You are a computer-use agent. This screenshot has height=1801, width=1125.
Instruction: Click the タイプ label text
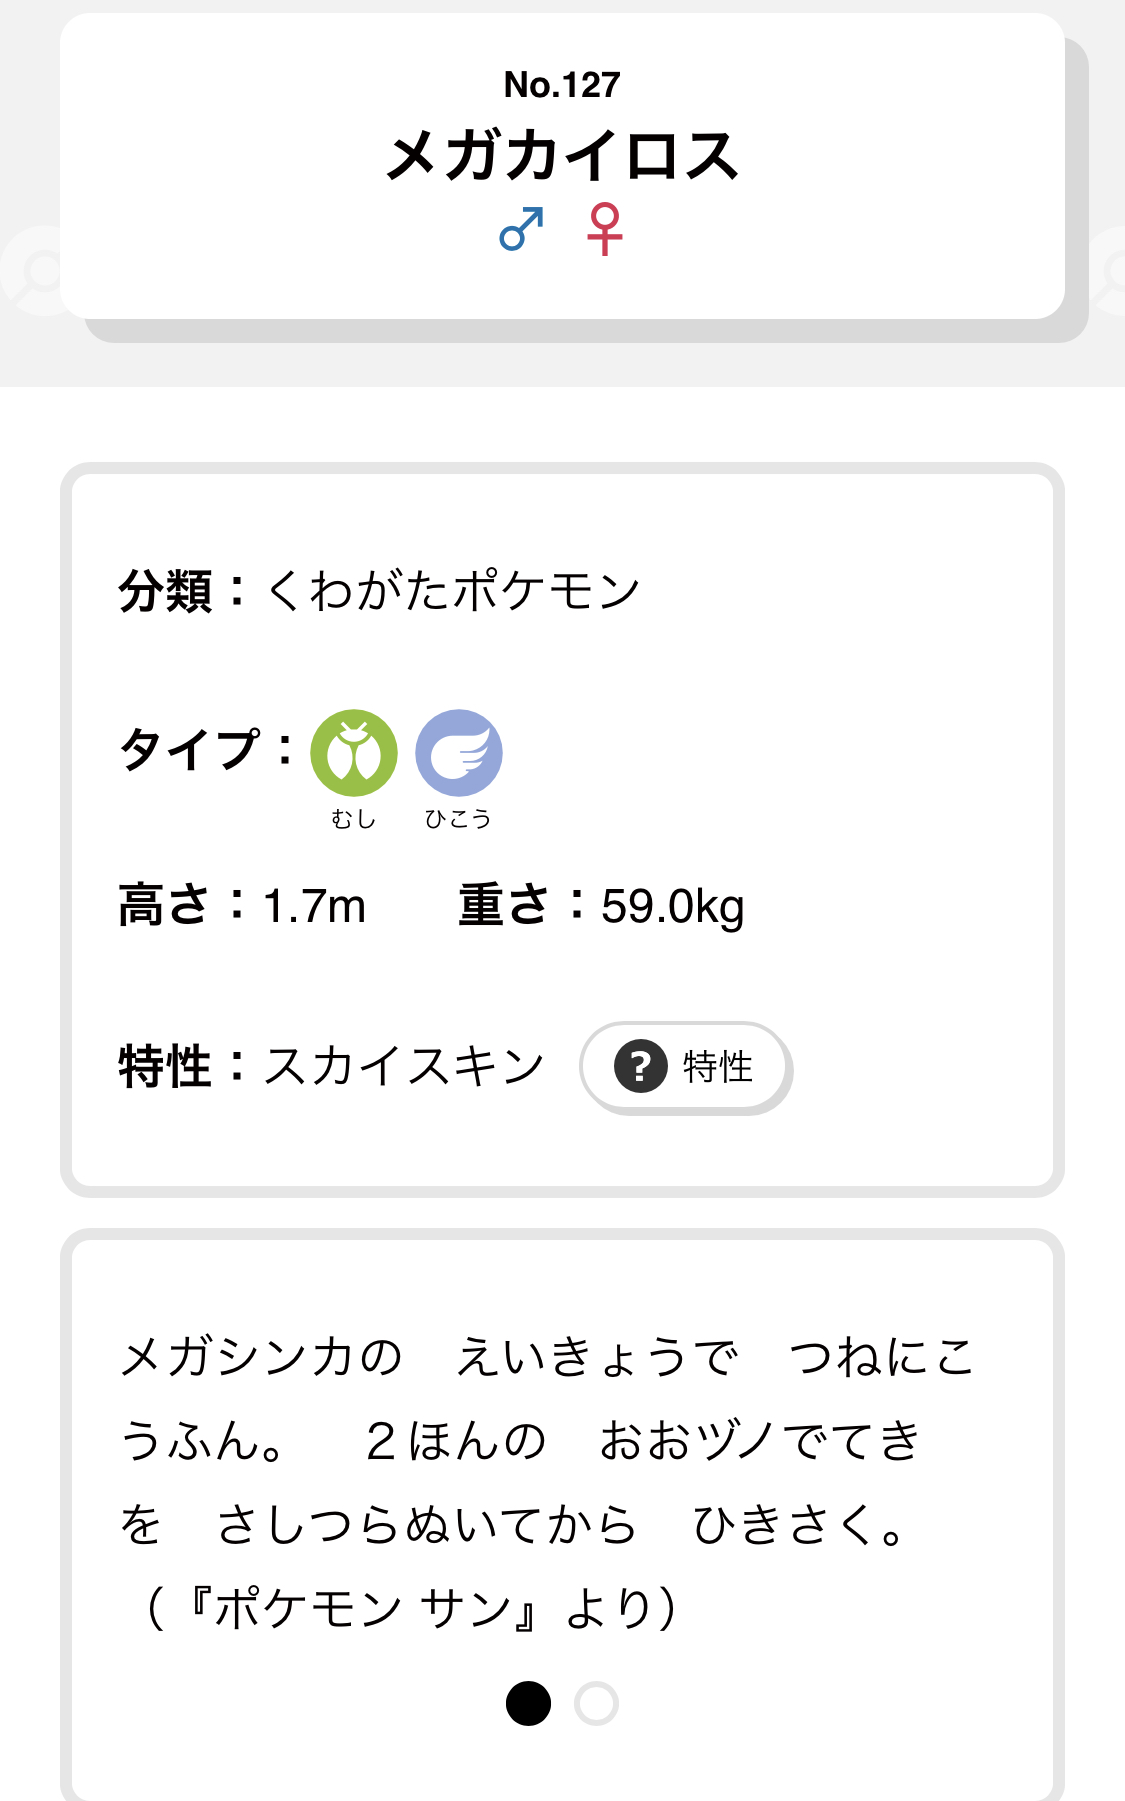(190, 750)
